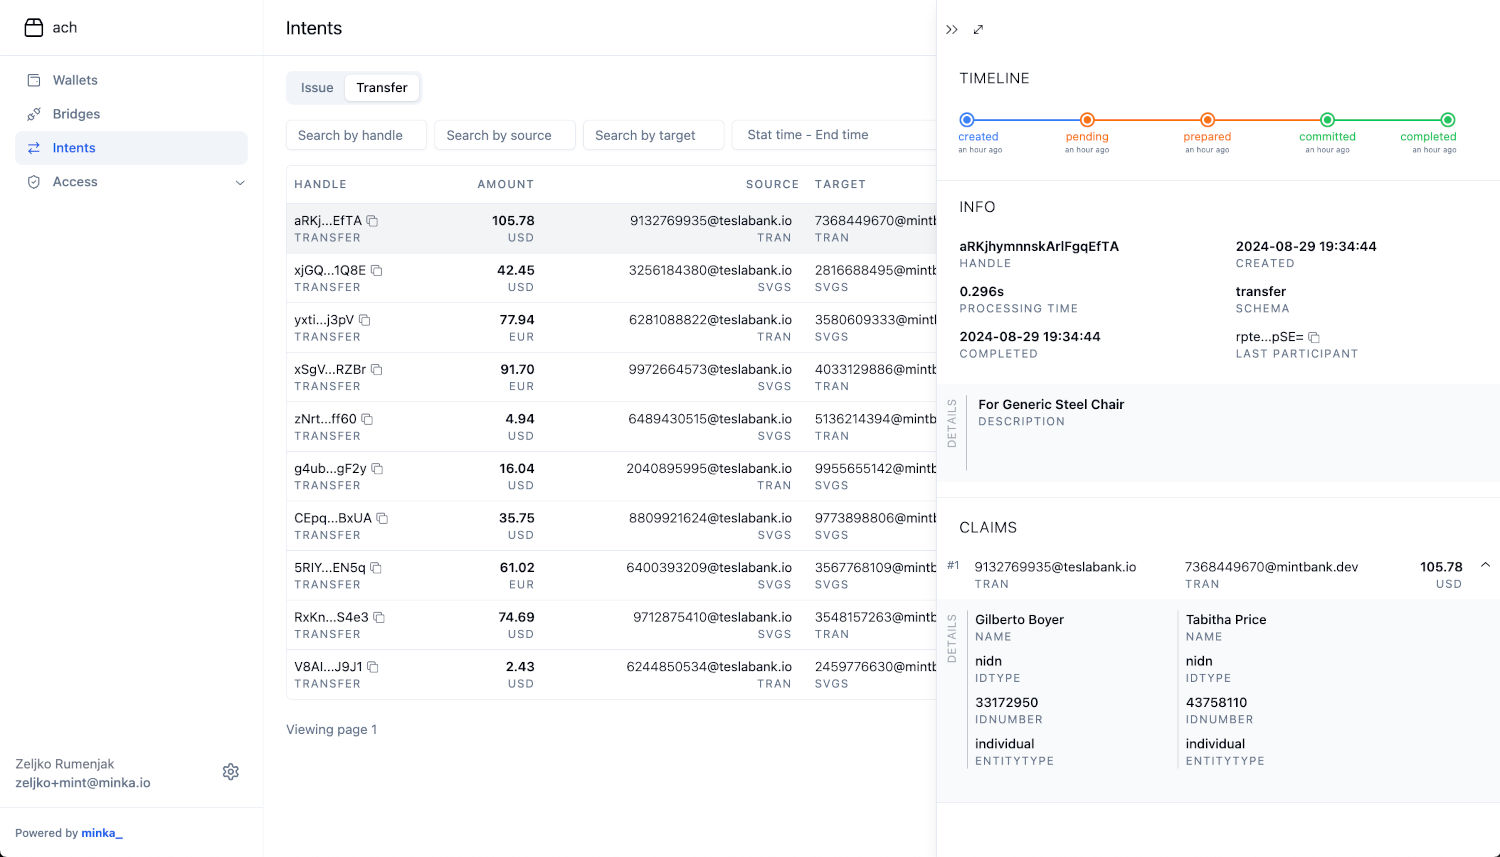This screenshot has height=857, width=1500.
Task: Copy last participant rpte...pSE= key
Action: [x=1314, y=338]
